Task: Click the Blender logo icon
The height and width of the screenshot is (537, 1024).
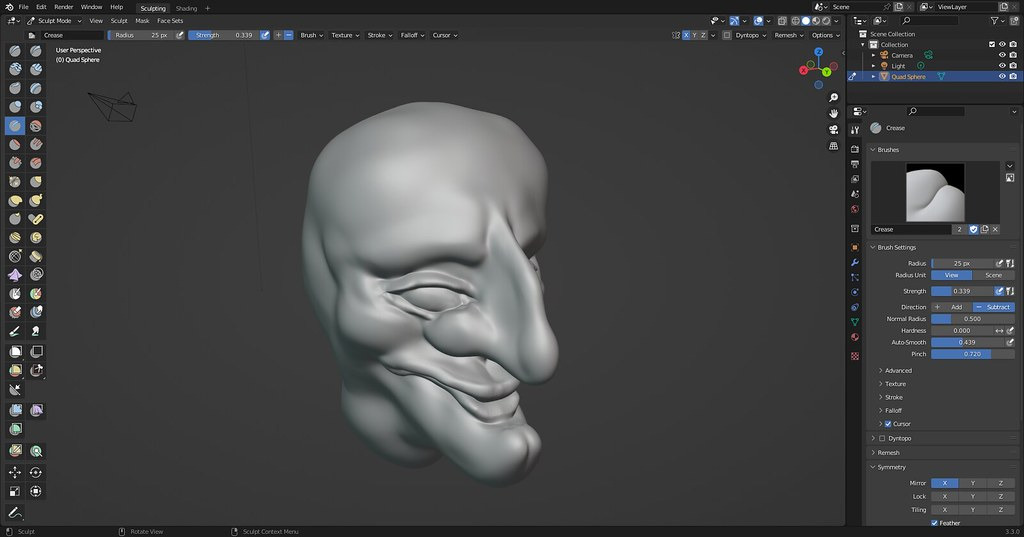Action: 7,7
